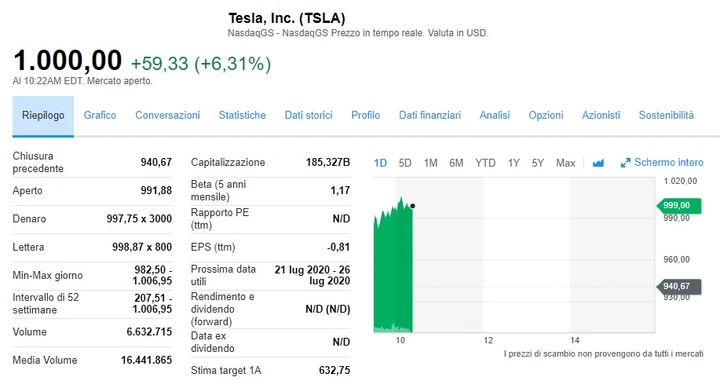
Task: Show the Max chart range
Action: click(566, 163)
